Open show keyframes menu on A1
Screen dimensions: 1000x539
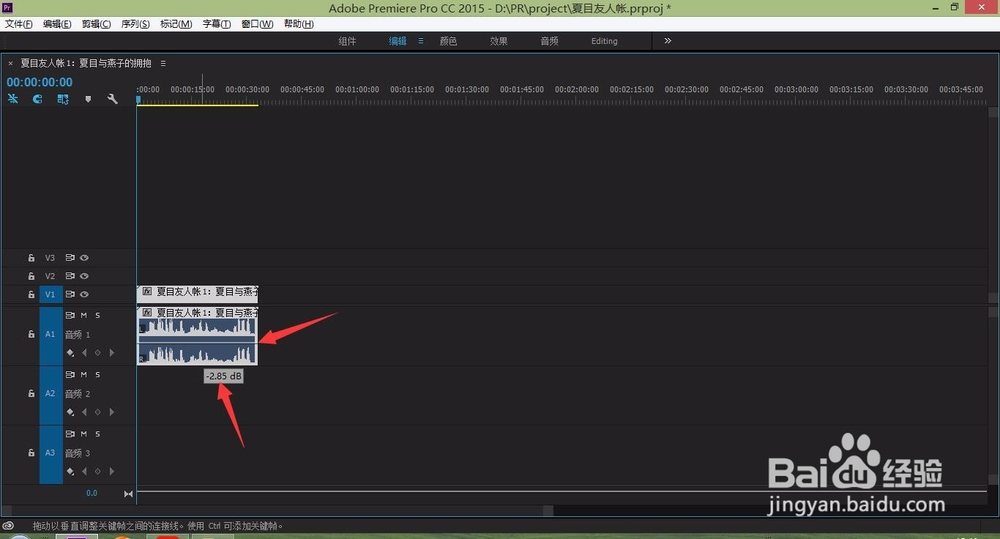click(x=70, y=353)
